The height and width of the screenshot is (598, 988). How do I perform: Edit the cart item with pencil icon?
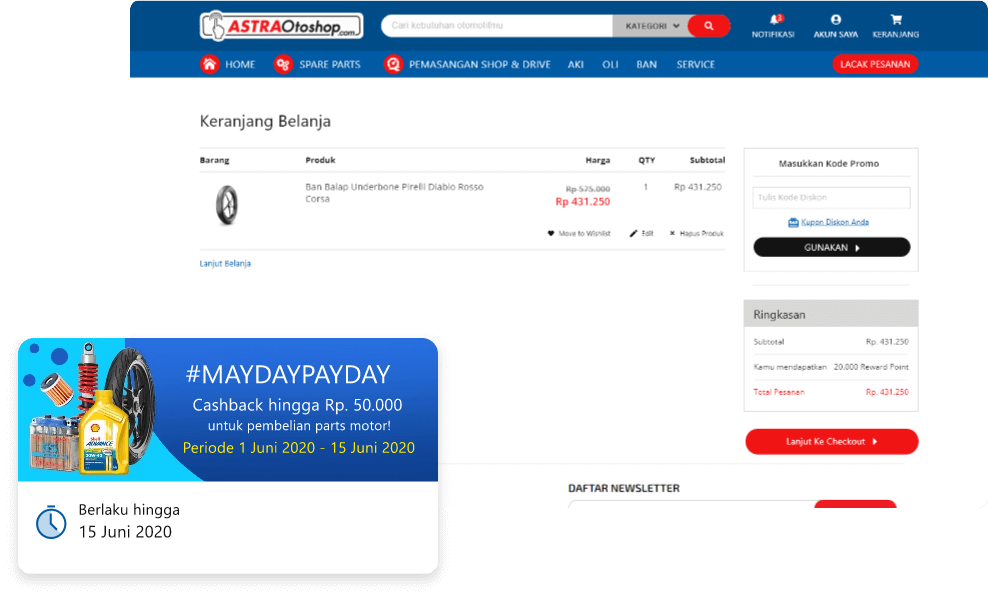[641, 233]
